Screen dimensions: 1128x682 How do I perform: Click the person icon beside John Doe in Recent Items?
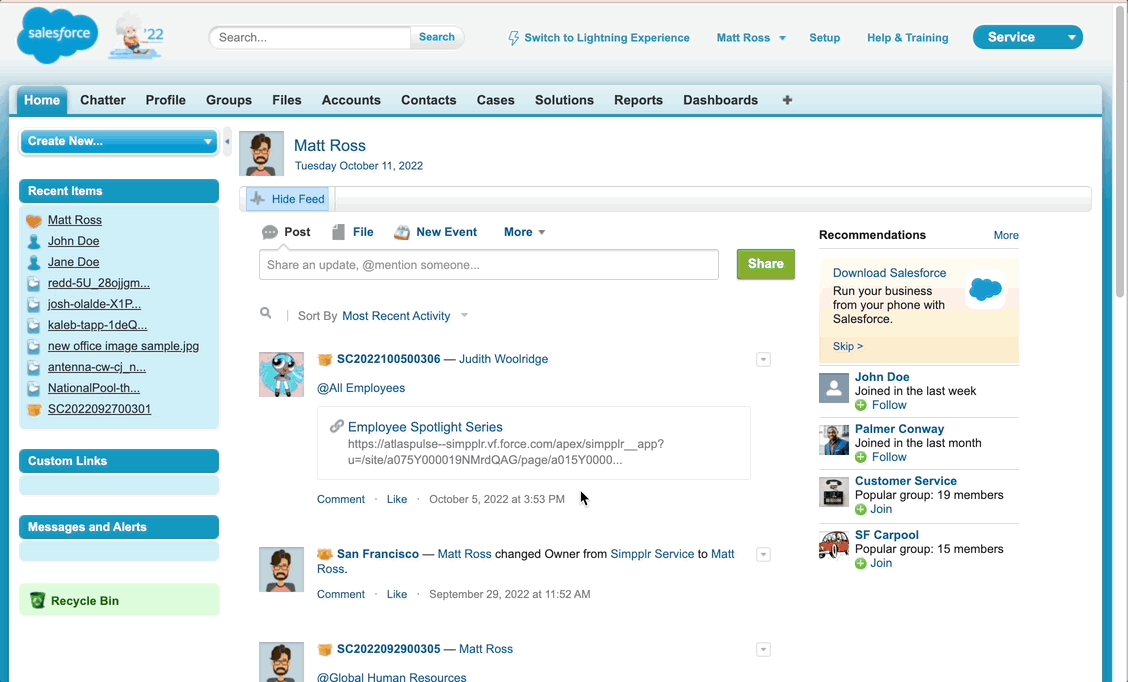tap(34, 241)
